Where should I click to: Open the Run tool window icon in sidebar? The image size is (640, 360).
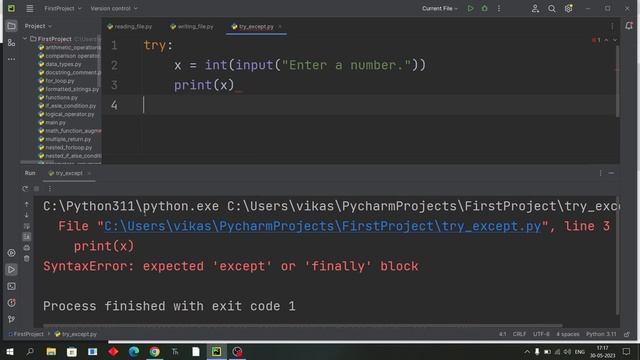(x=11, y=269)
